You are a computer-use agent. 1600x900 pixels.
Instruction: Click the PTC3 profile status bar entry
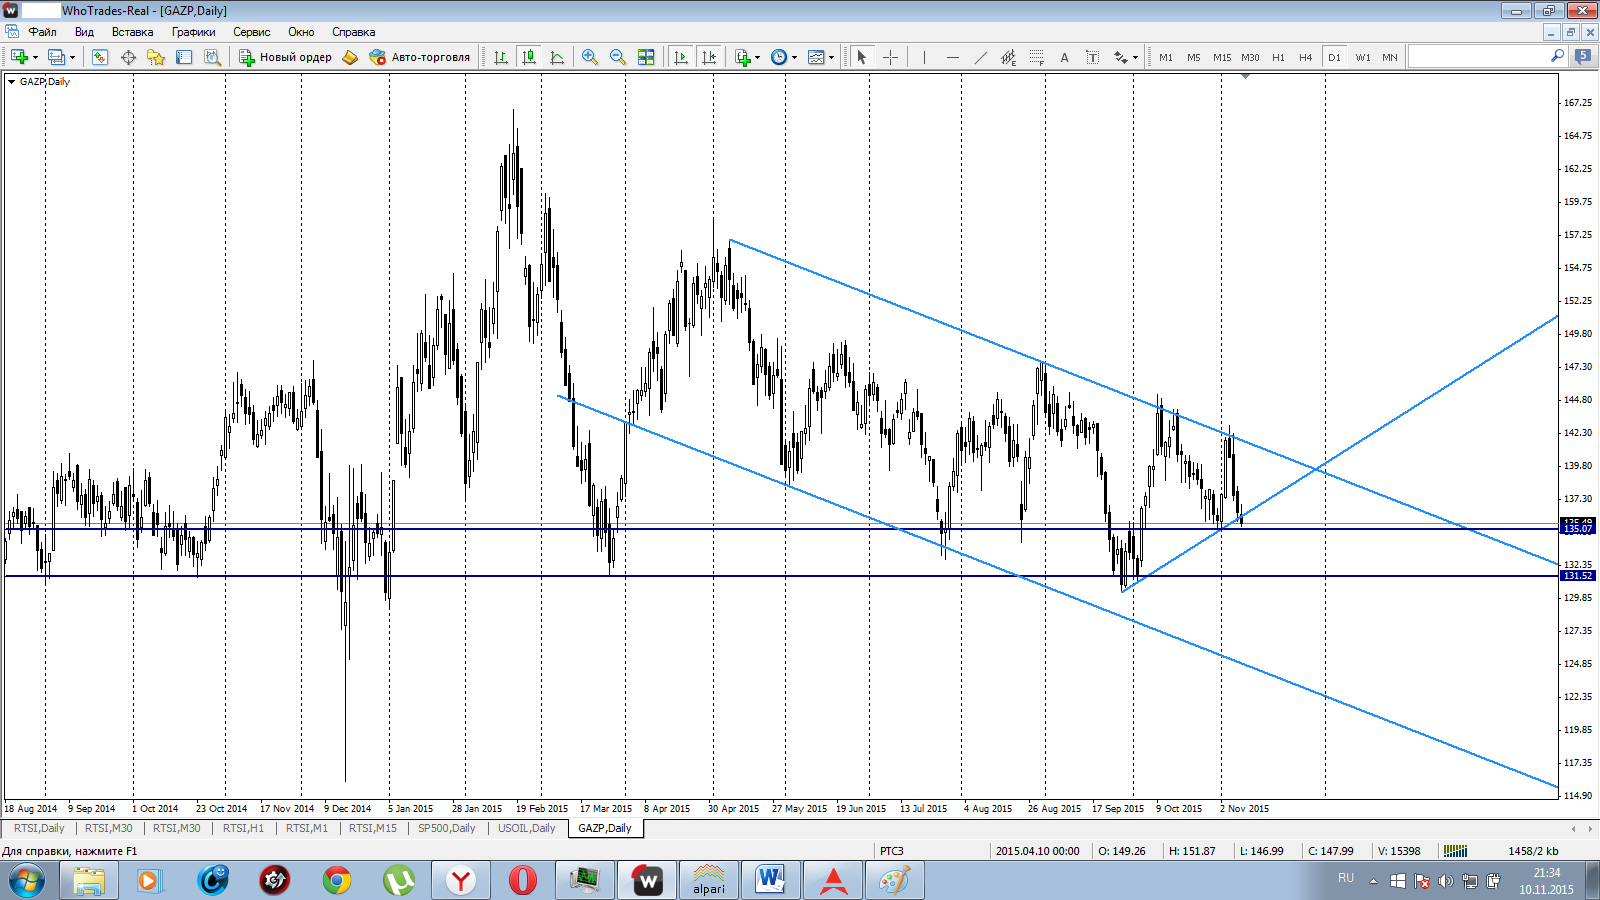(892, 851)
